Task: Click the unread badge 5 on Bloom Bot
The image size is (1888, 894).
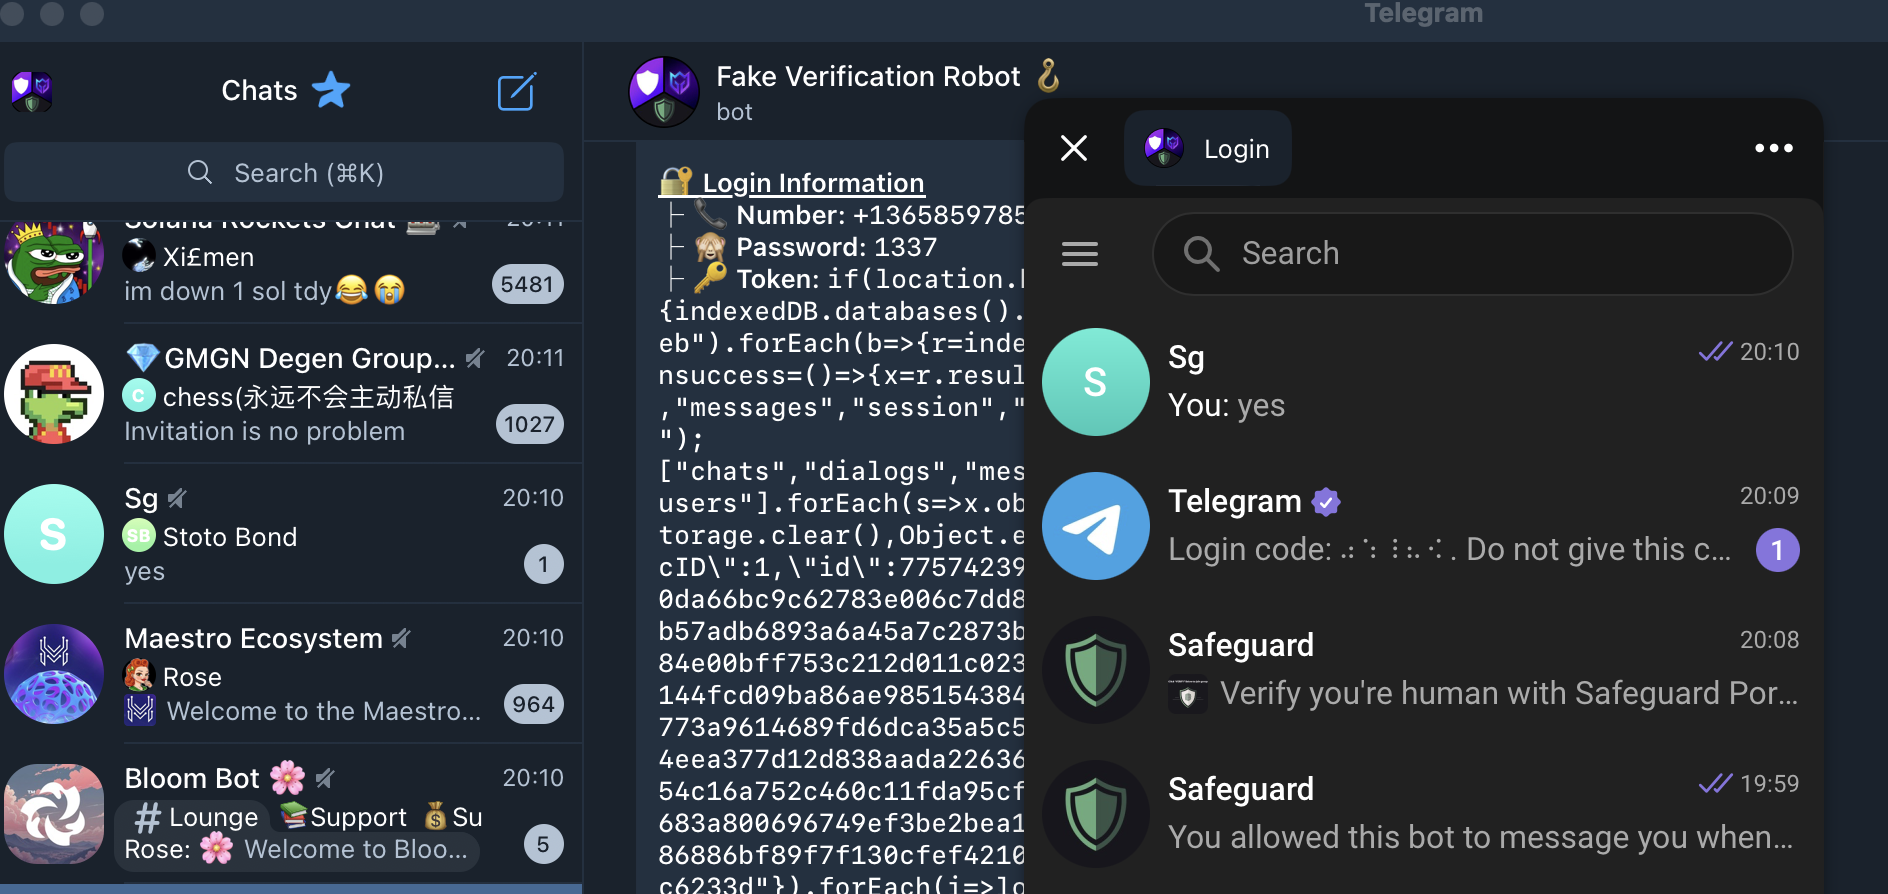Action: pos(543,844)
